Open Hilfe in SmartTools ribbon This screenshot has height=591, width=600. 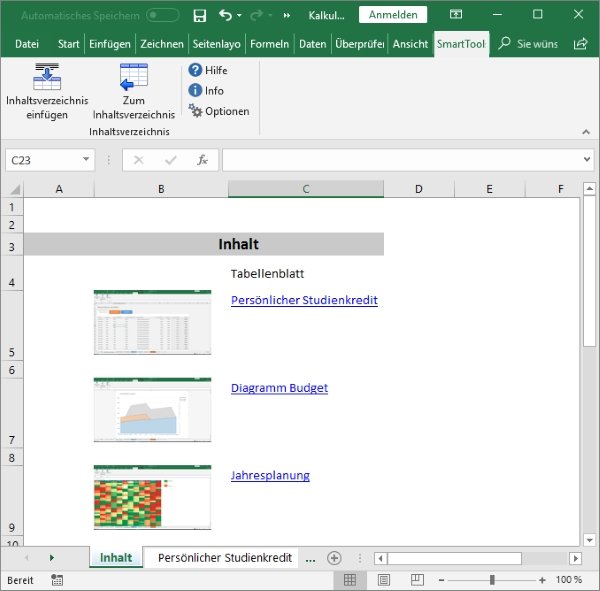208,70
